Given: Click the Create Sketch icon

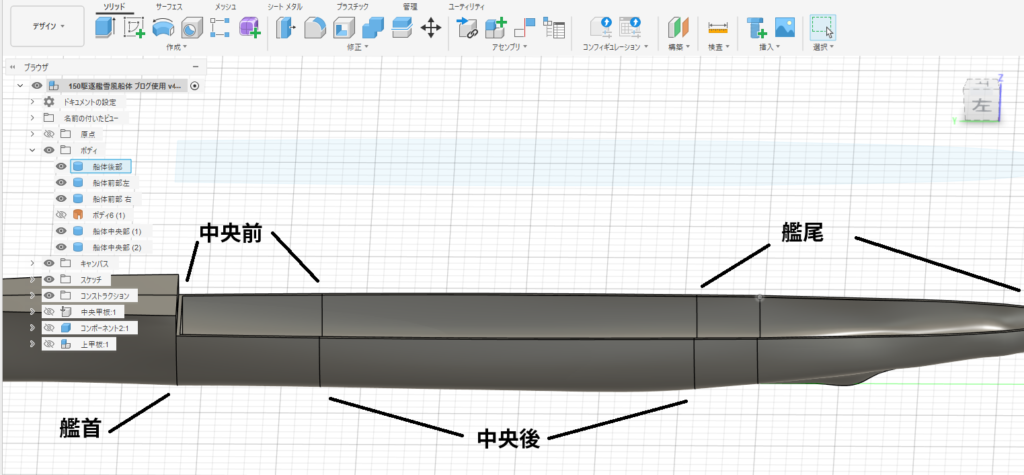Looking at the screenshot, I should (x=134, y=27).
